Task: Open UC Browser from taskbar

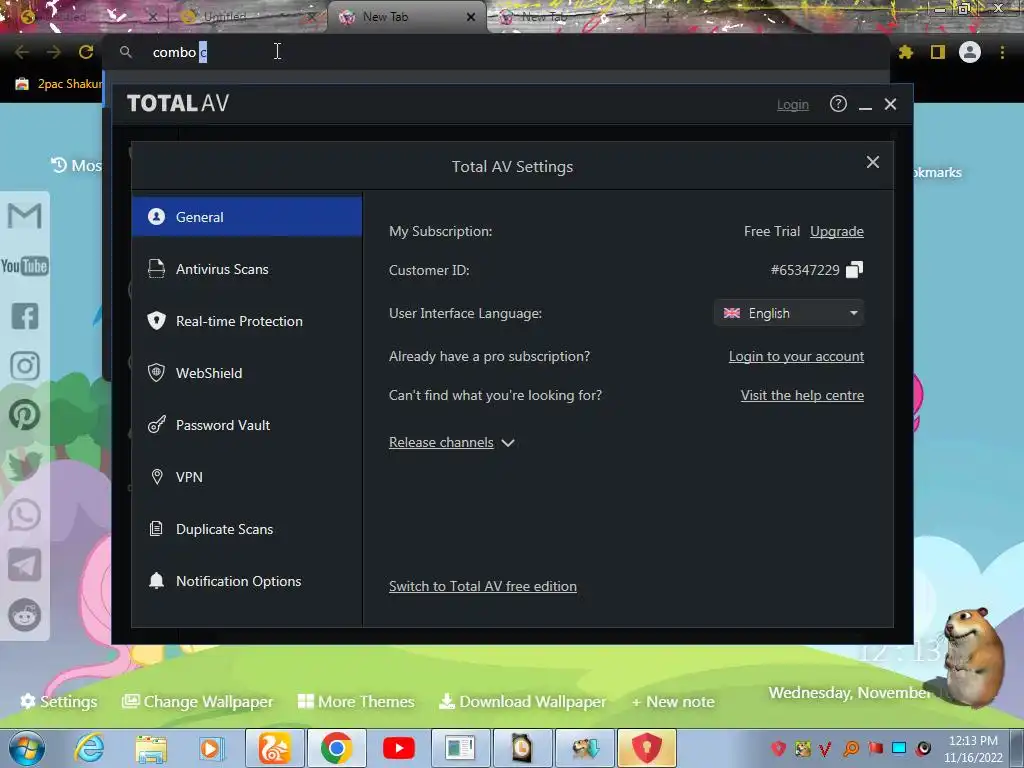Action: tap(274, 748)
